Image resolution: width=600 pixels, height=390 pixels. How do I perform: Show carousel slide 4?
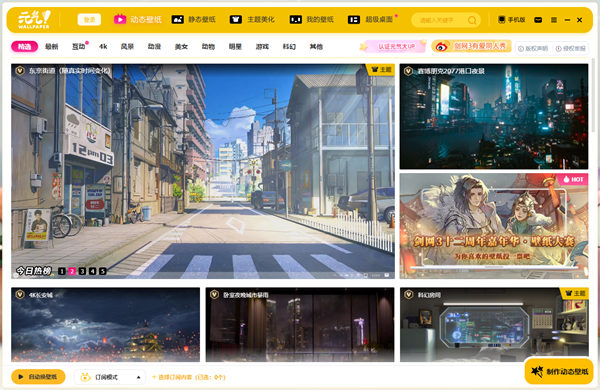pyautogui.click(x=93, y=271)
